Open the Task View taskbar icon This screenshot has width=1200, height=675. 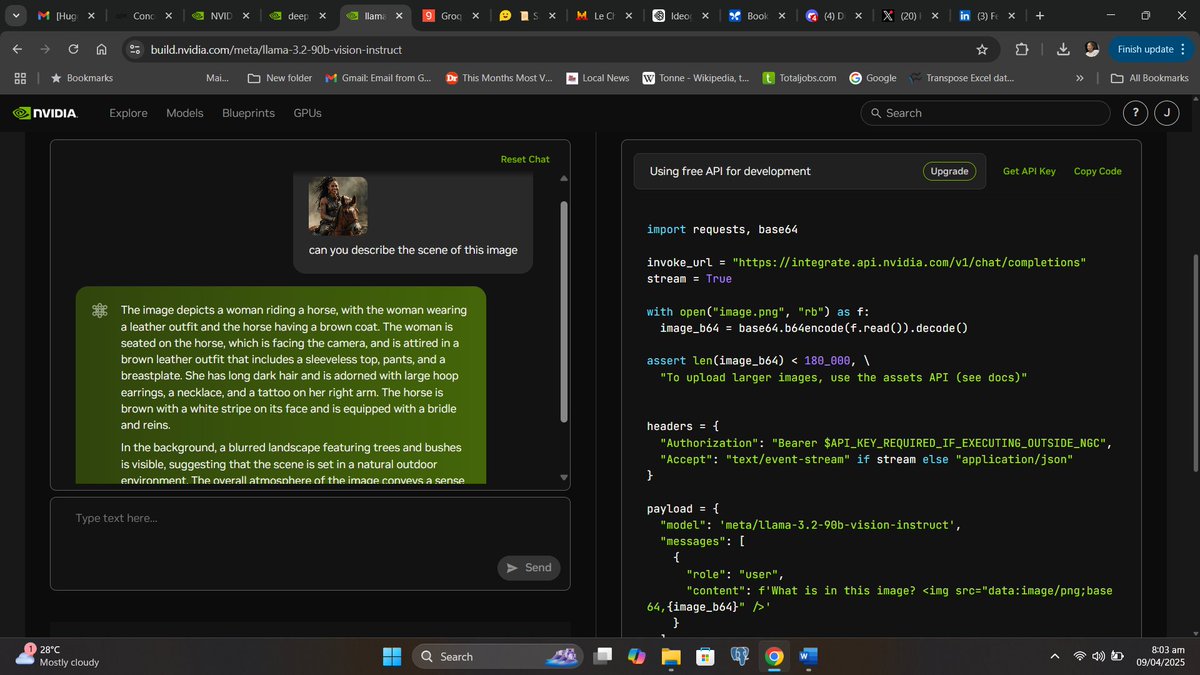click(x=603, y=656)
